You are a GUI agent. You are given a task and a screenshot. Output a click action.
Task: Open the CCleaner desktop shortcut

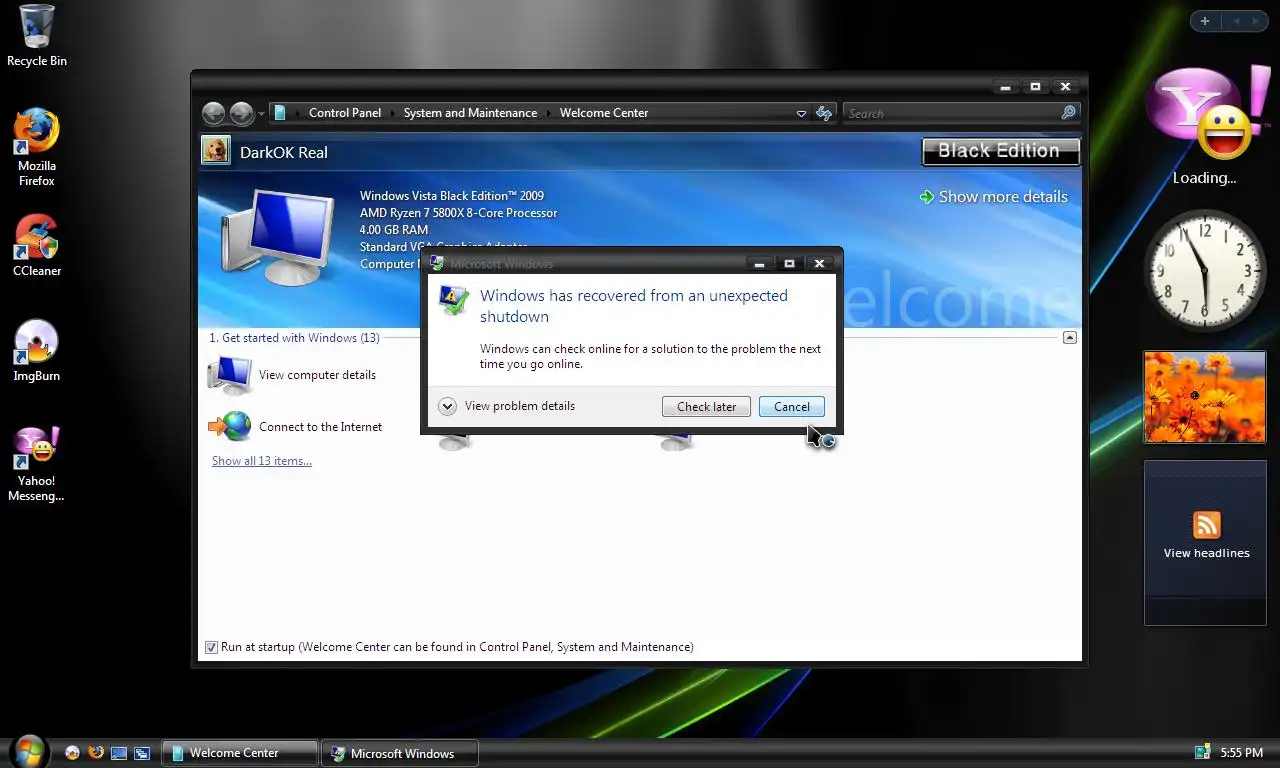(37, 246)
